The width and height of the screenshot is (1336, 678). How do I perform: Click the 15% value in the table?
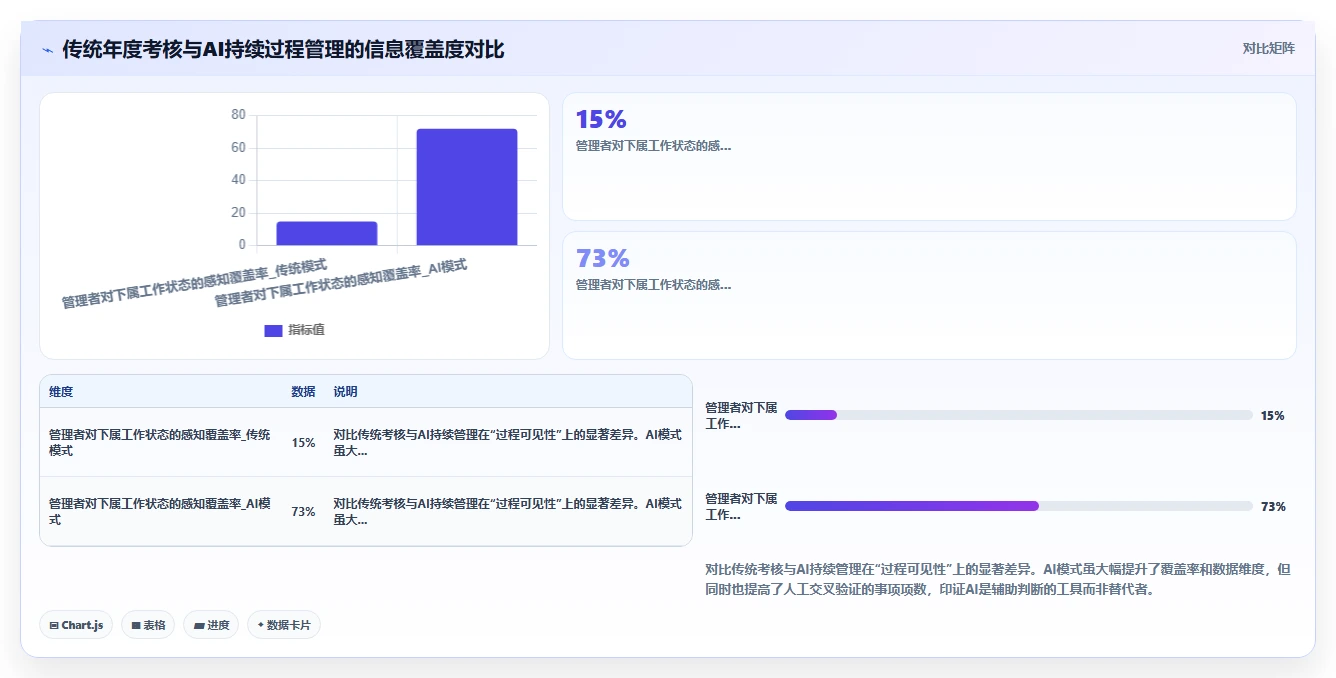click(303, 442)
